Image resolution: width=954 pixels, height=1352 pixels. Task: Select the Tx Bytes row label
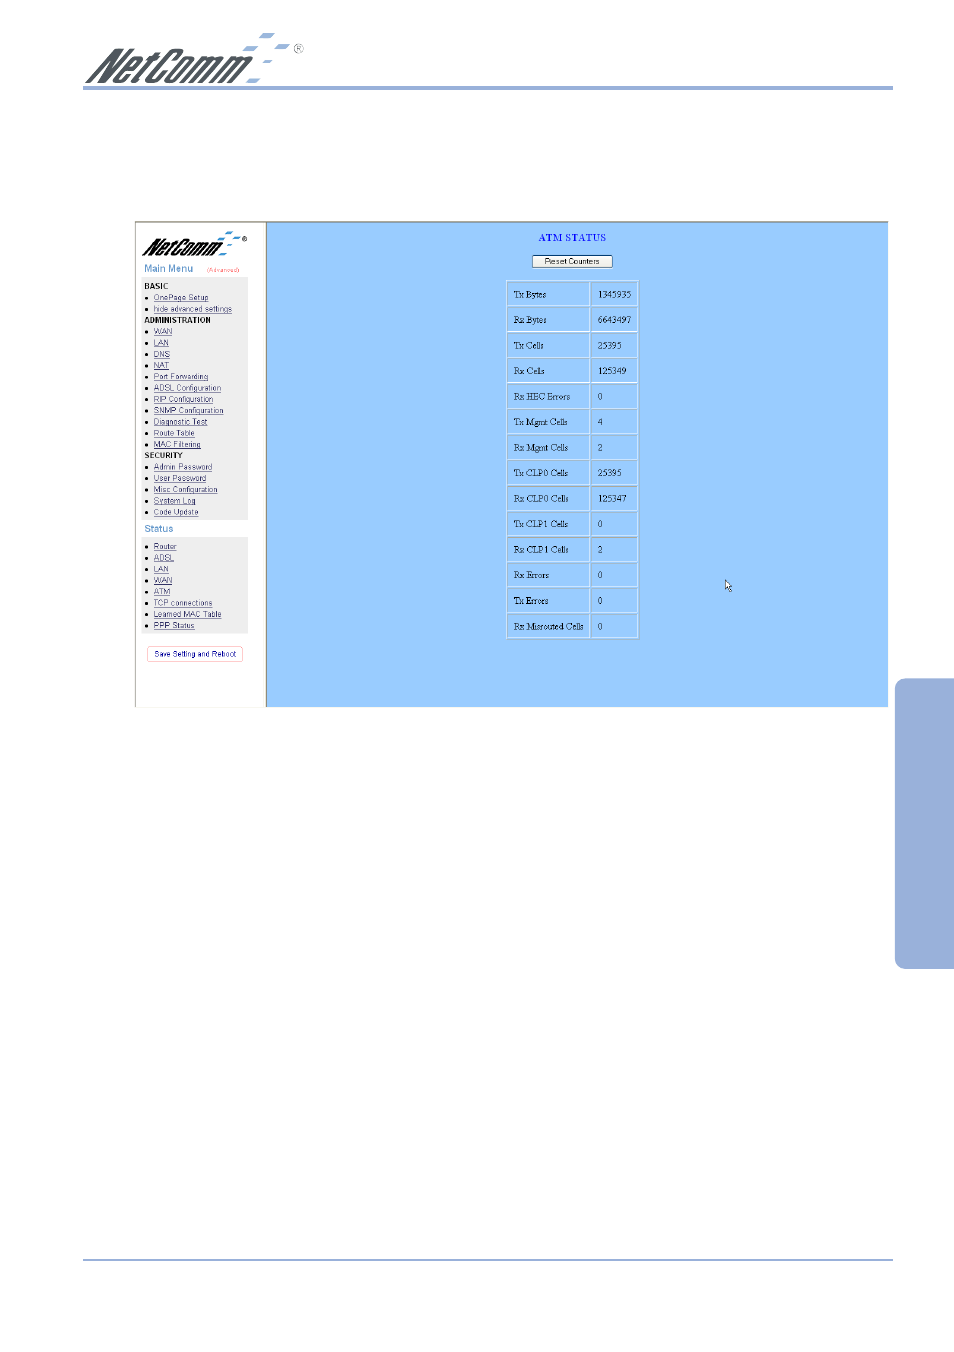point(530,295)
